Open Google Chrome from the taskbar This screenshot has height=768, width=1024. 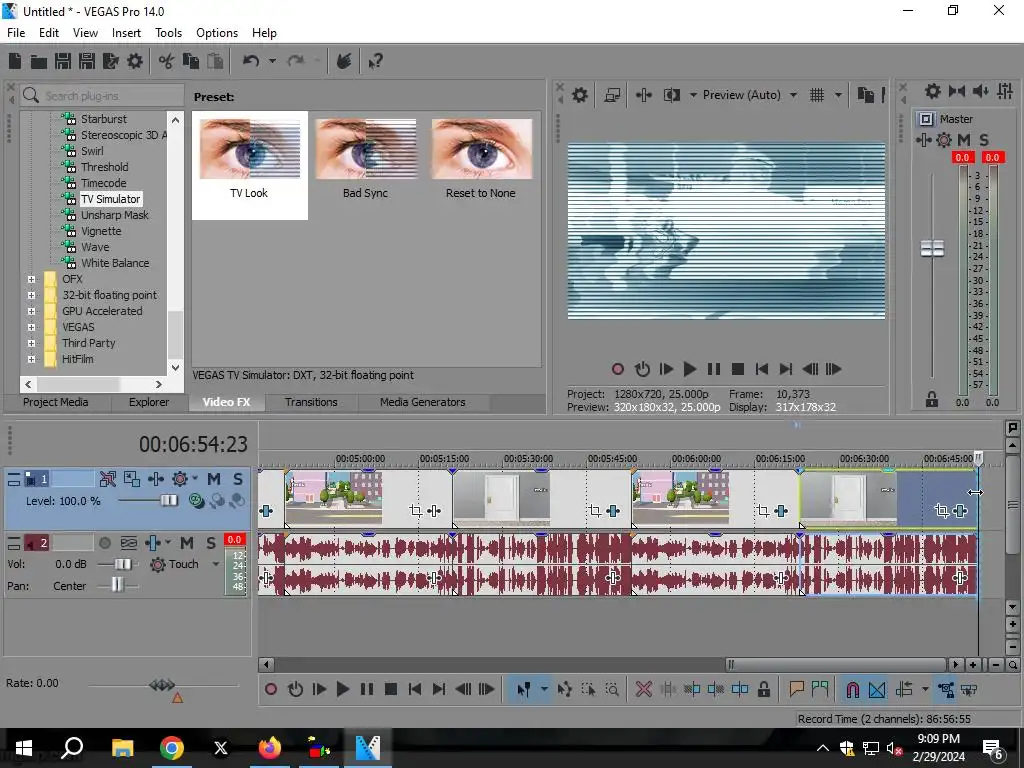(171, 748)
